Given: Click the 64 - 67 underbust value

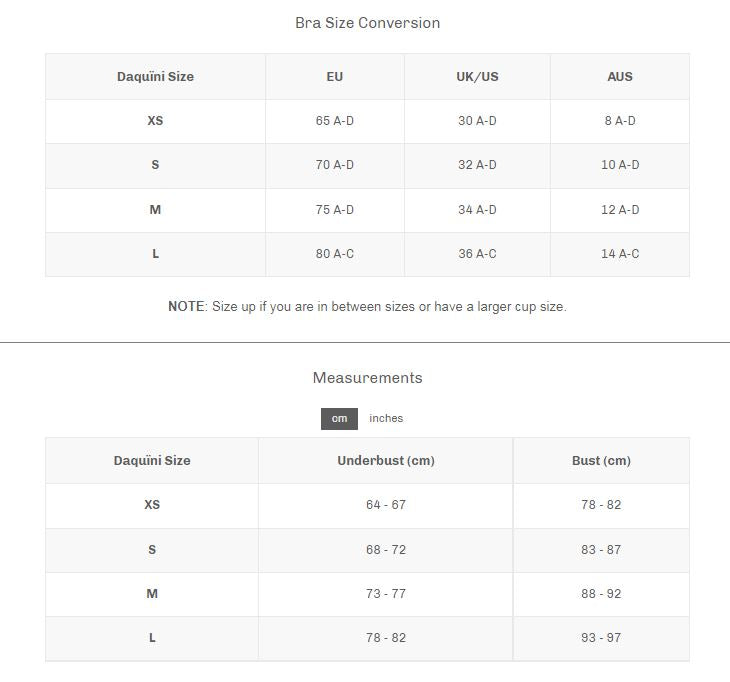Looking at the screenshot, I should tap(386, 505).
